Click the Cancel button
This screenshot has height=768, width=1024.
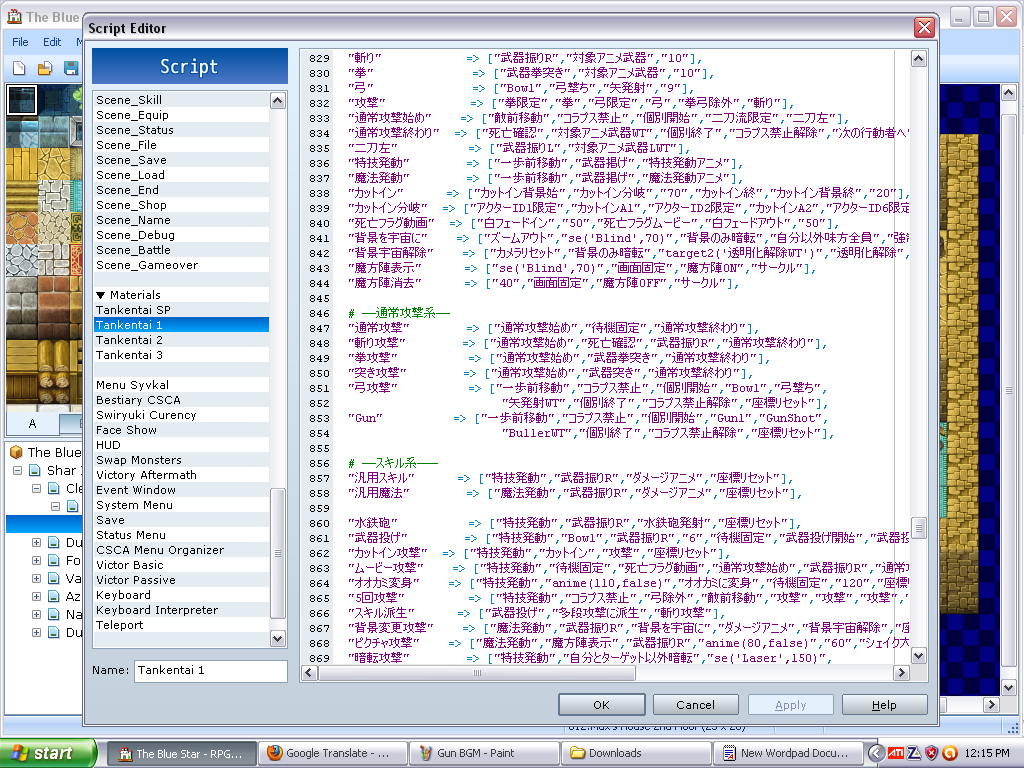[695, 705]
